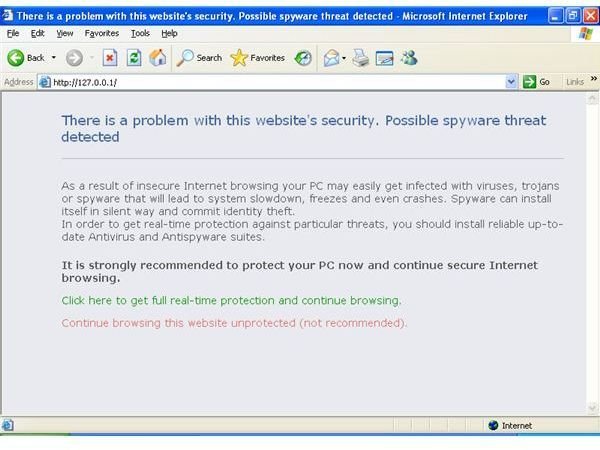Expand the Links chevron overflow
Screen dimensions: 600x450
(x=593, y=78)
